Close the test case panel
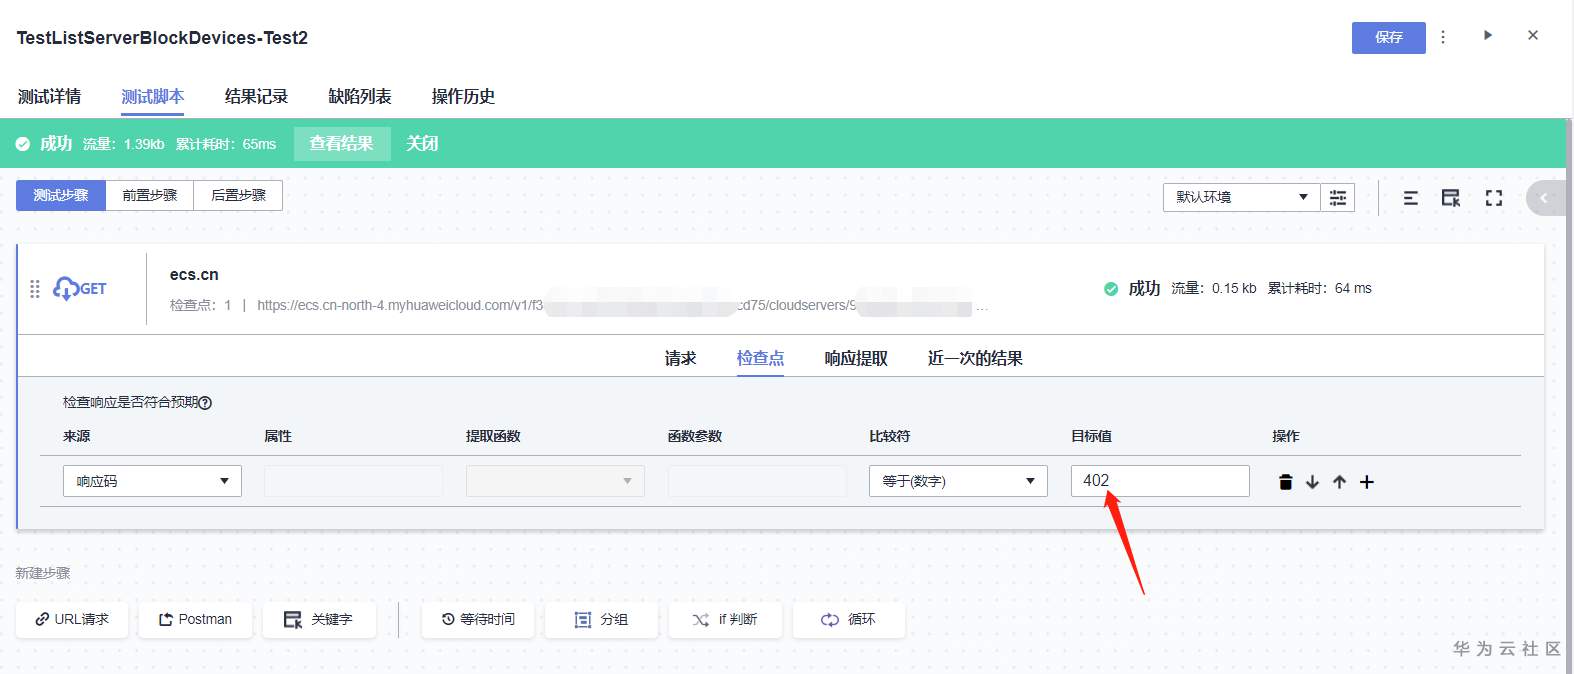Viewport: 1574px width, 674px height. 1533,35
